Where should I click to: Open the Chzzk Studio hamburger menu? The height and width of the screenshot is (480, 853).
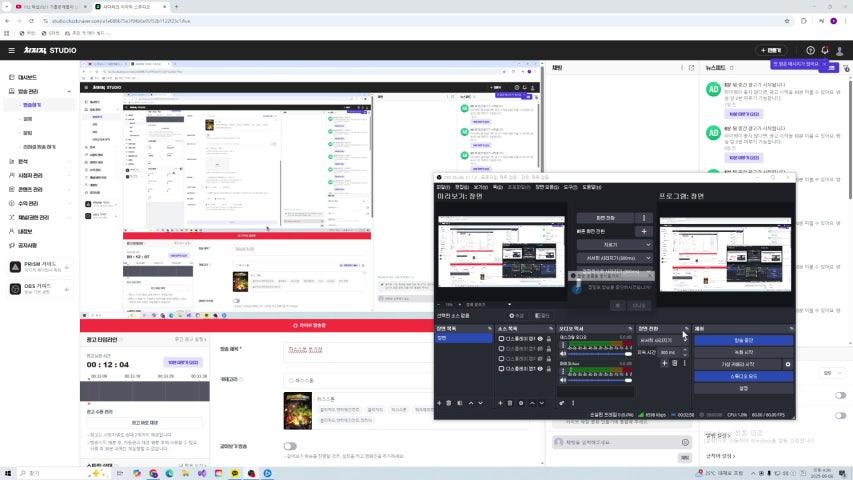[x=11, y=50]
